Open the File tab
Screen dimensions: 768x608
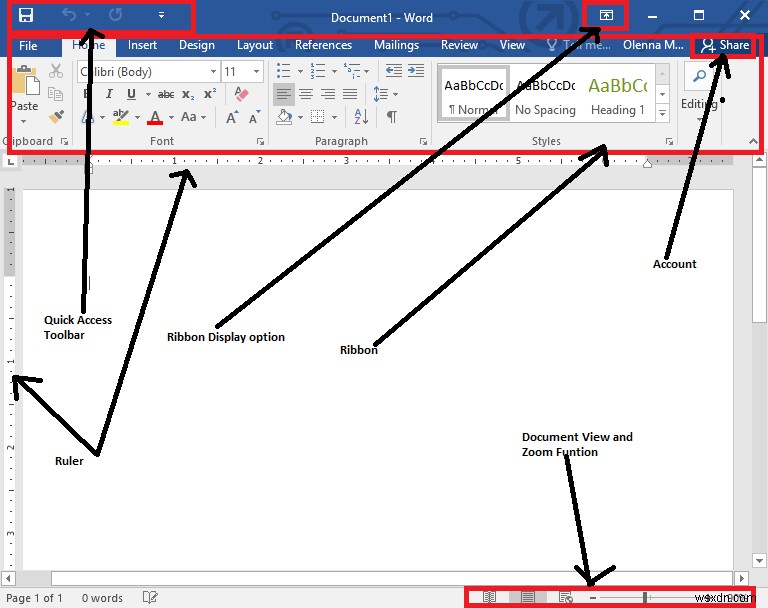click(28, 46)
